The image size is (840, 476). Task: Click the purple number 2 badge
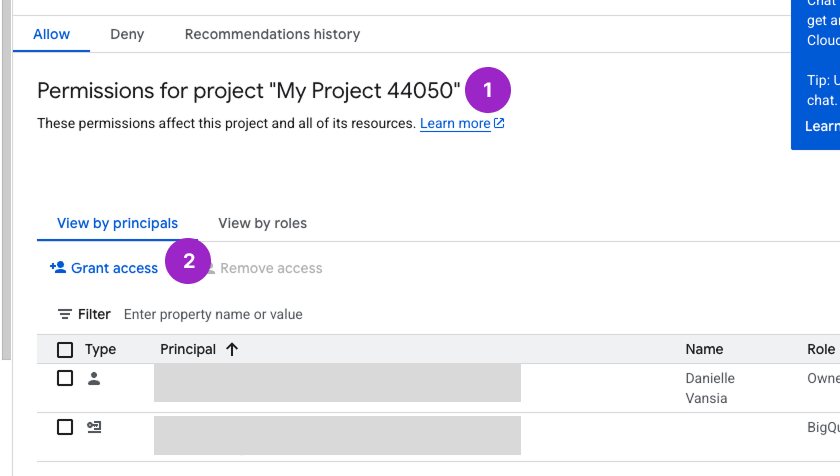tap(188, 262)
